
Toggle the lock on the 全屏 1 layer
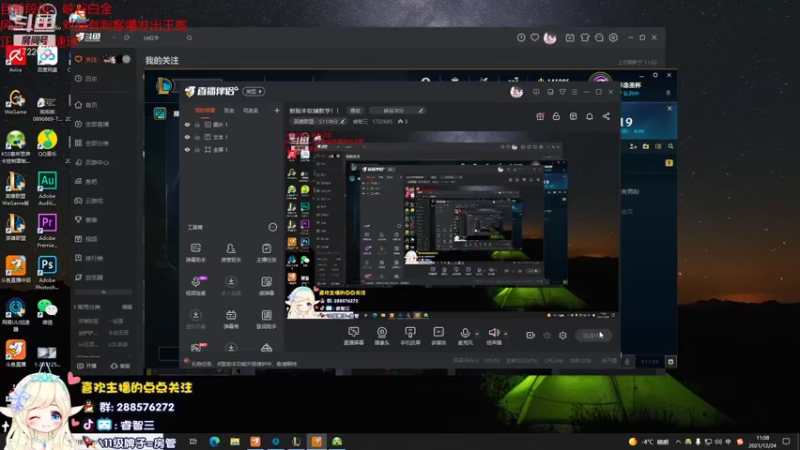tap(197, 149)
